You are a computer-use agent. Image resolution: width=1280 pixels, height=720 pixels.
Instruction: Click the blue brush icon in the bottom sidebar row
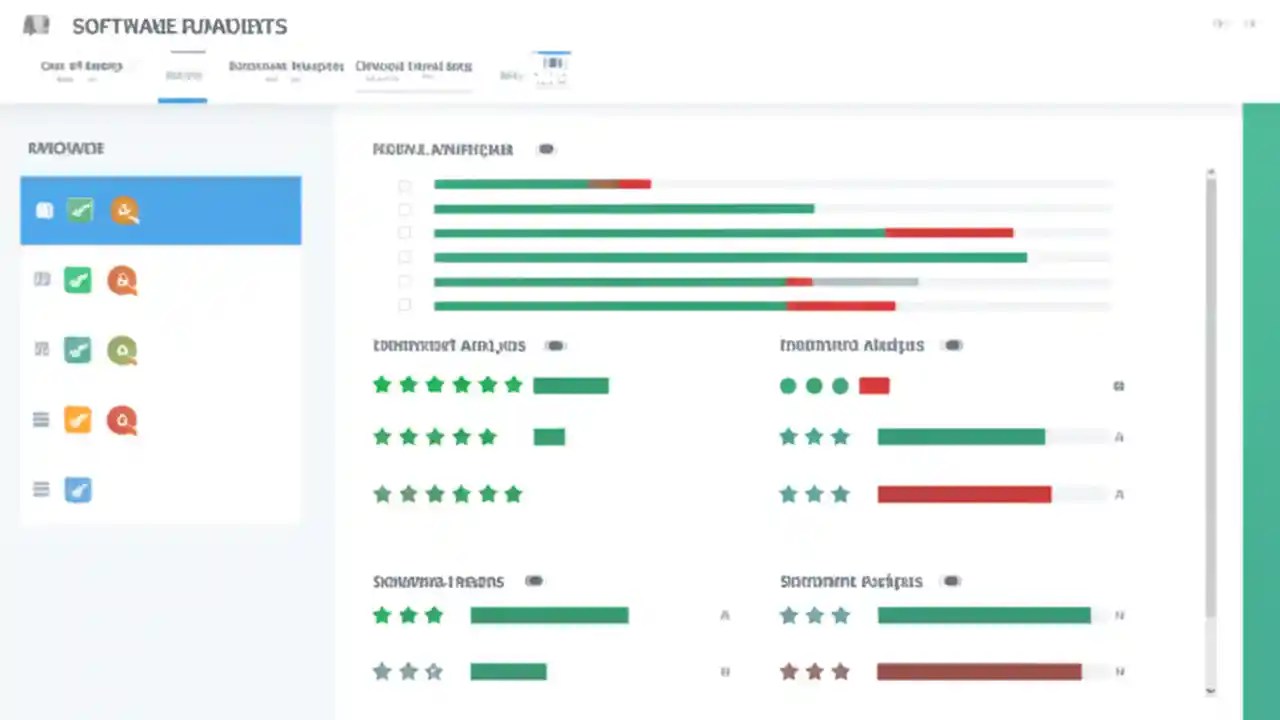pyautogui.click(x=77, y=489)
